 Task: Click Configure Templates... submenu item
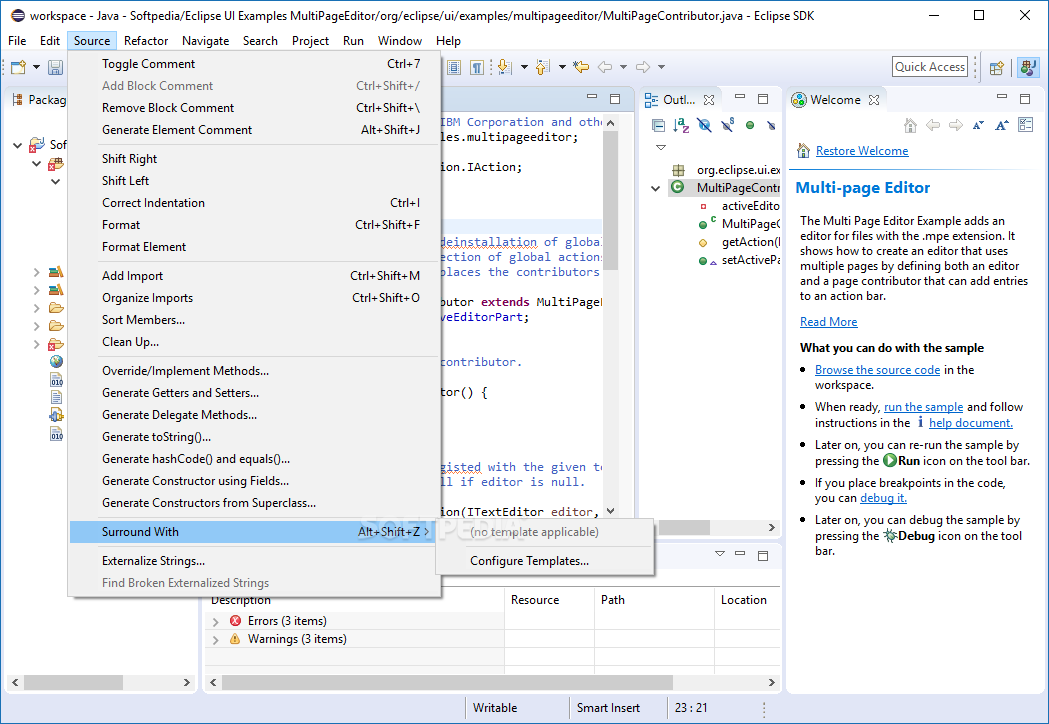[545, 561]
